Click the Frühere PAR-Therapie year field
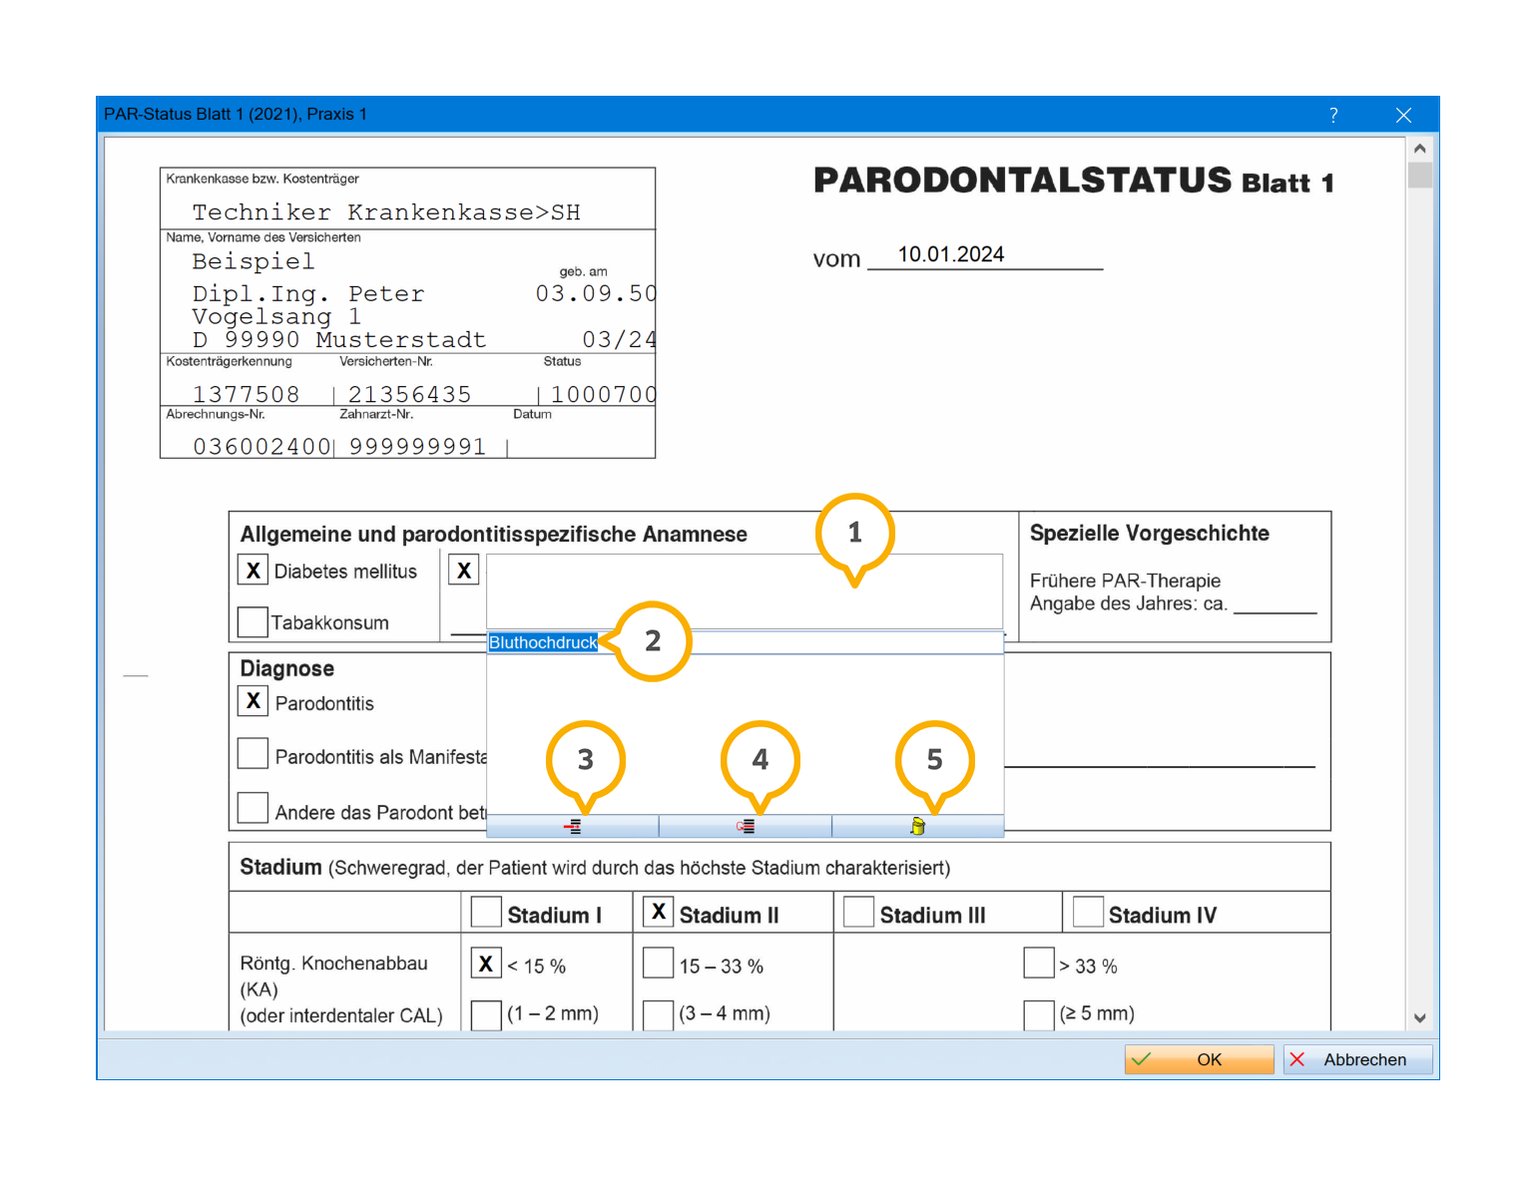The height and width of the screenshot is (1177, 1537). click(1275, 604)
